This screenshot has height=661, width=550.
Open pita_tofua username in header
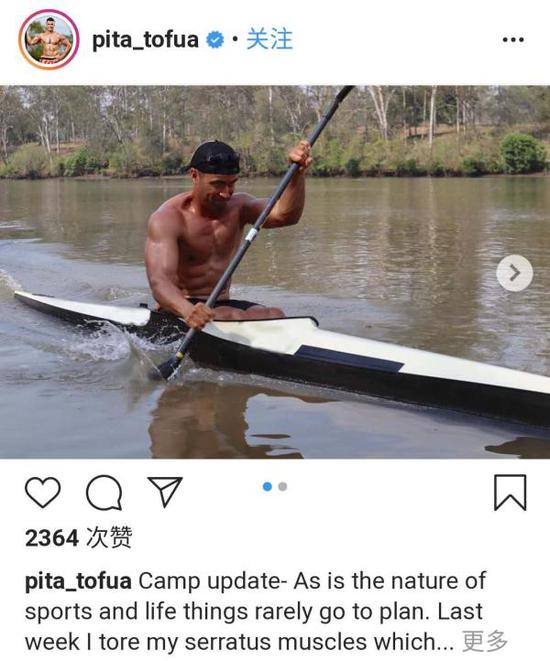(145, 40)
